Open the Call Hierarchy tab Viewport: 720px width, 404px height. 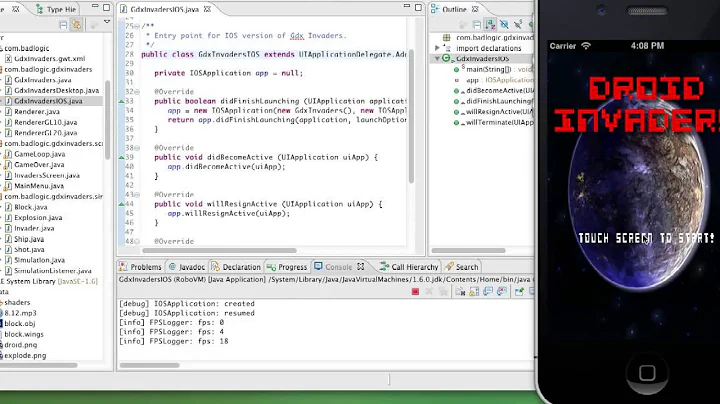tap(409, 267)
